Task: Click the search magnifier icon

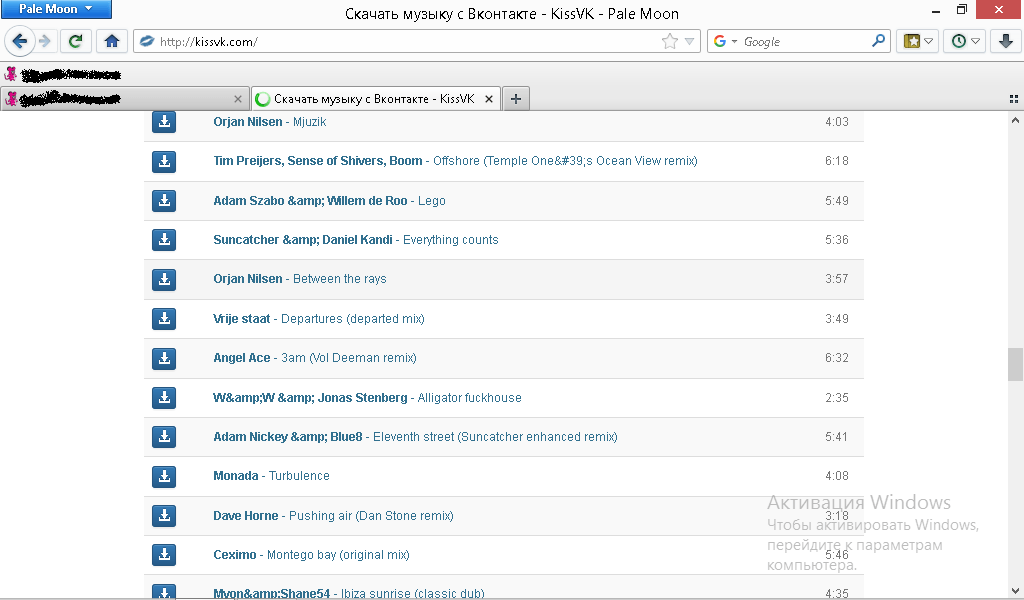Action: (878, 41)
